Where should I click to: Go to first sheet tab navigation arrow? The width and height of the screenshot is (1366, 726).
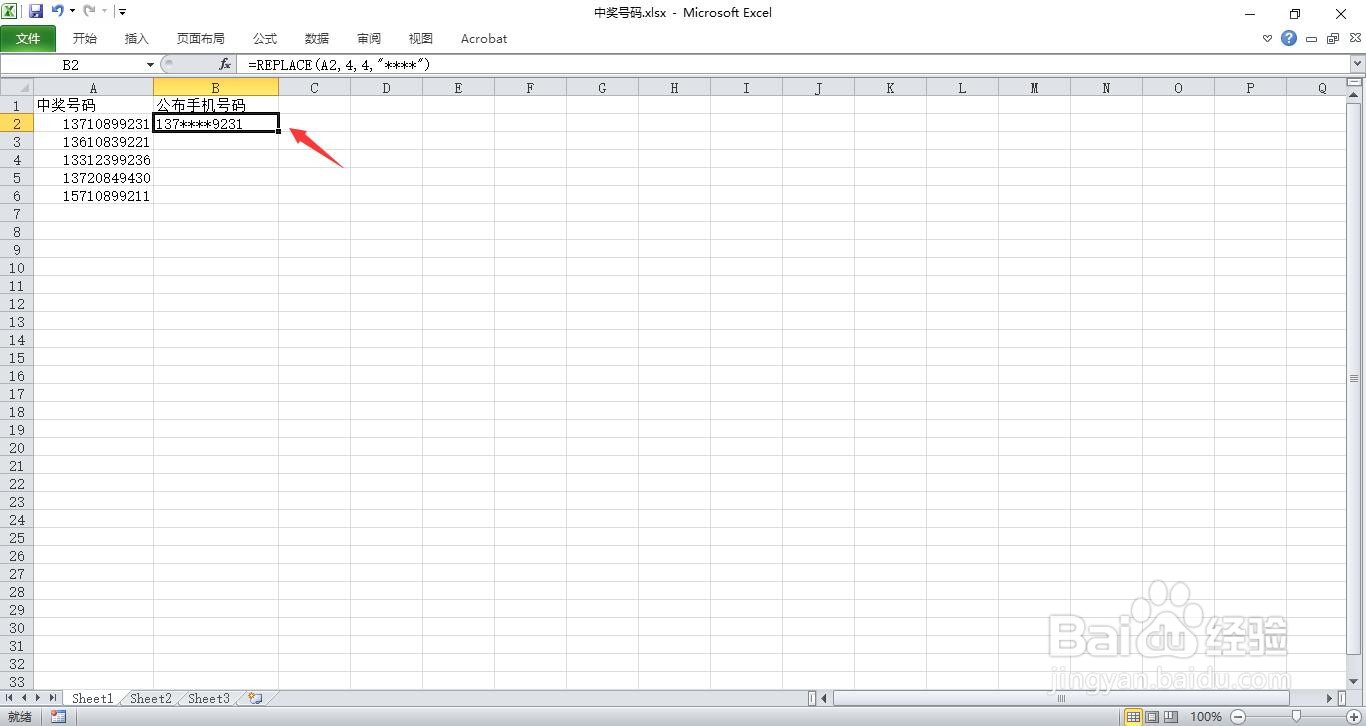[x=10, y=698]
